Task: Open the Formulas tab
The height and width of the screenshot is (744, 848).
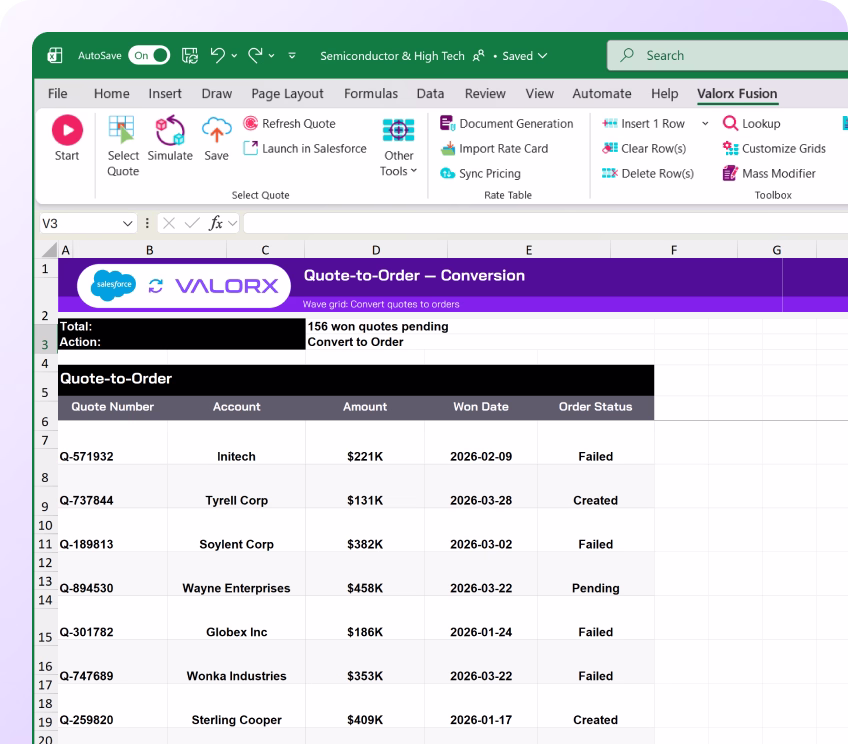Action: pyautogui.click(x=370, y=94)
